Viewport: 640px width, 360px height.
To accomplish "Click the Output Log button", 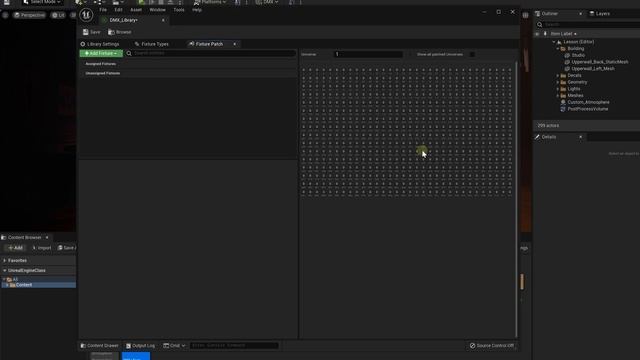I will (140, 346).
